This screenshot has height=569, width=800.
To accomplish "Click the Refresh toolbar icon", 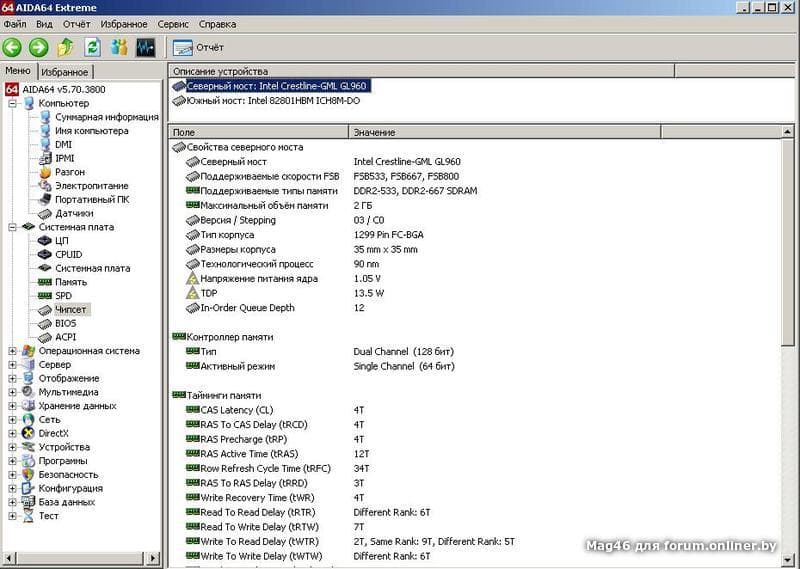I will [x=92, y=47].
